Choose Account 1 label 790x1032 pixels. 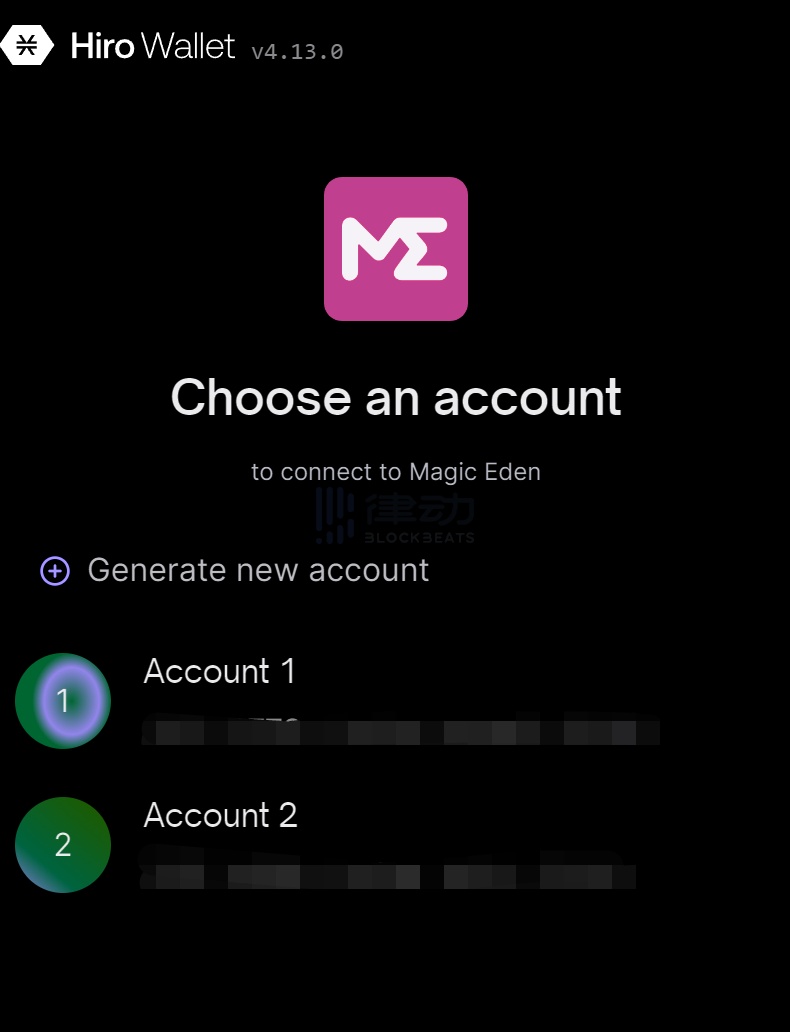pyautogui.click(x=219, y=671)
